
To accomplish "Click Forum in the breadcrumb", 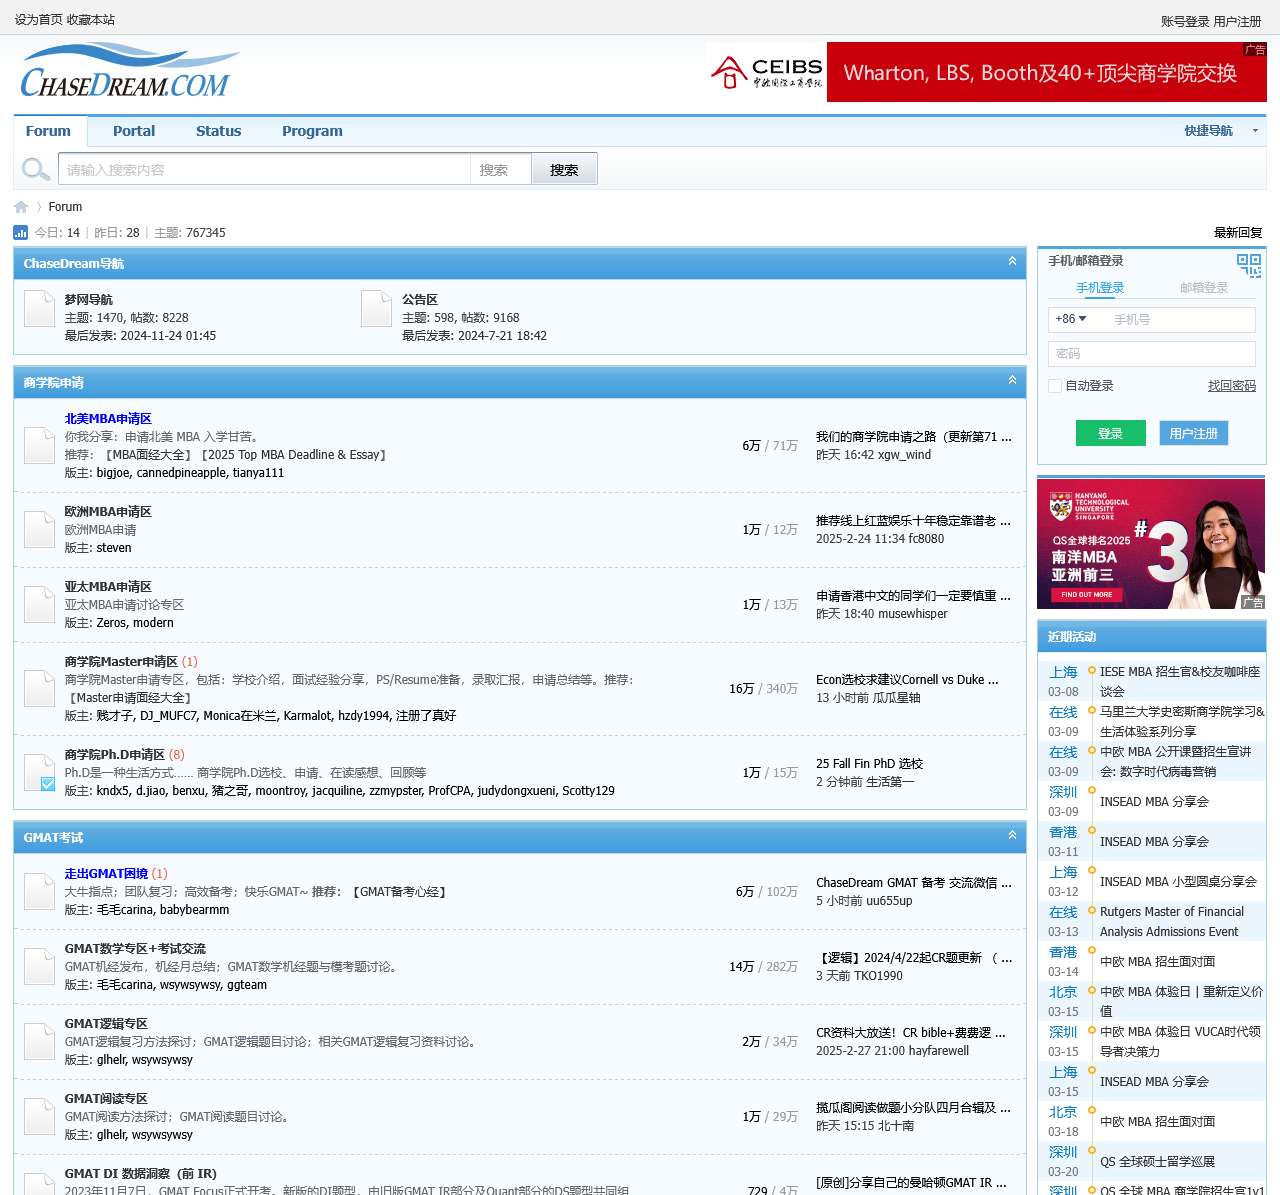I will tap(65, 207).
